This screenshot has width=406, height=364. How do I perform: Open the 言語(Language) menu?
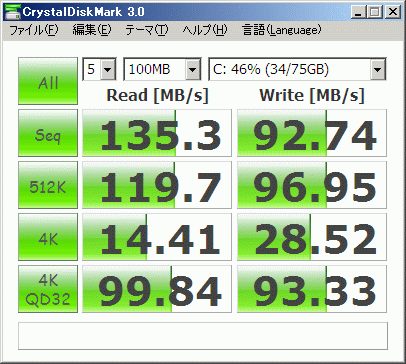(x=282, y=30)
